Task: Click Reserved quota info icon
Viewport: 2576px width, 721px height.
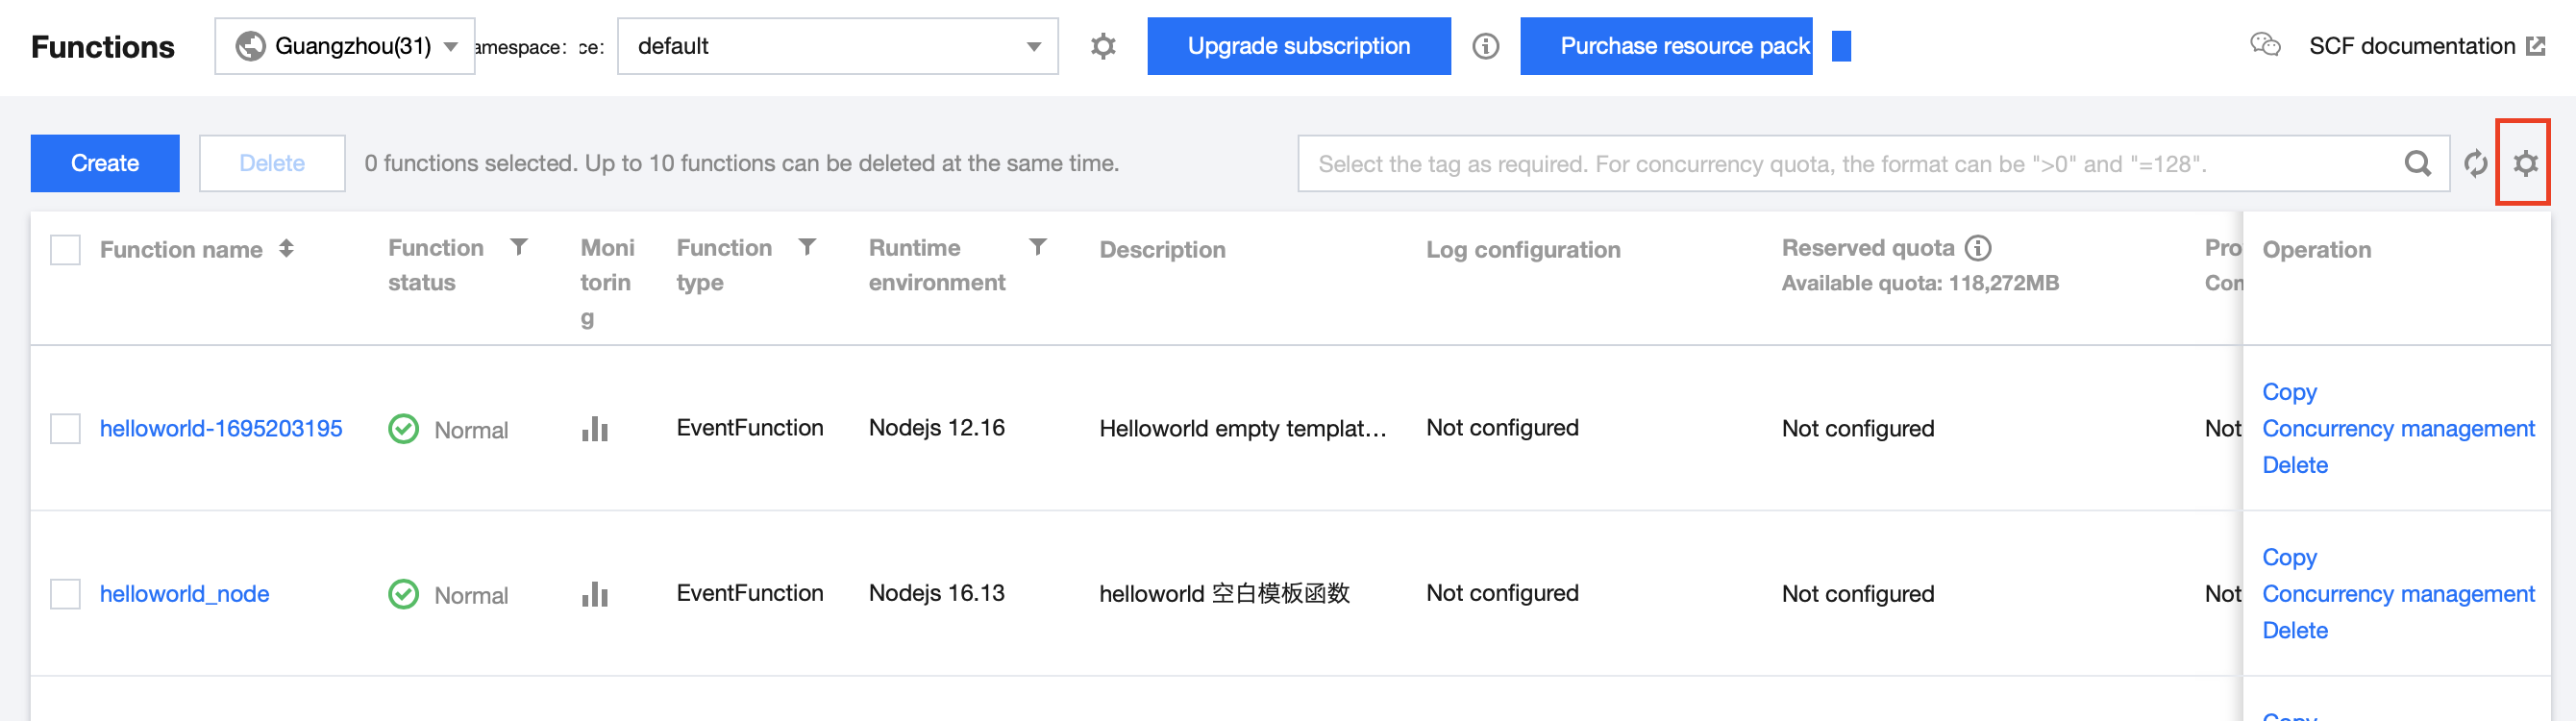Action: [1978, 247]
